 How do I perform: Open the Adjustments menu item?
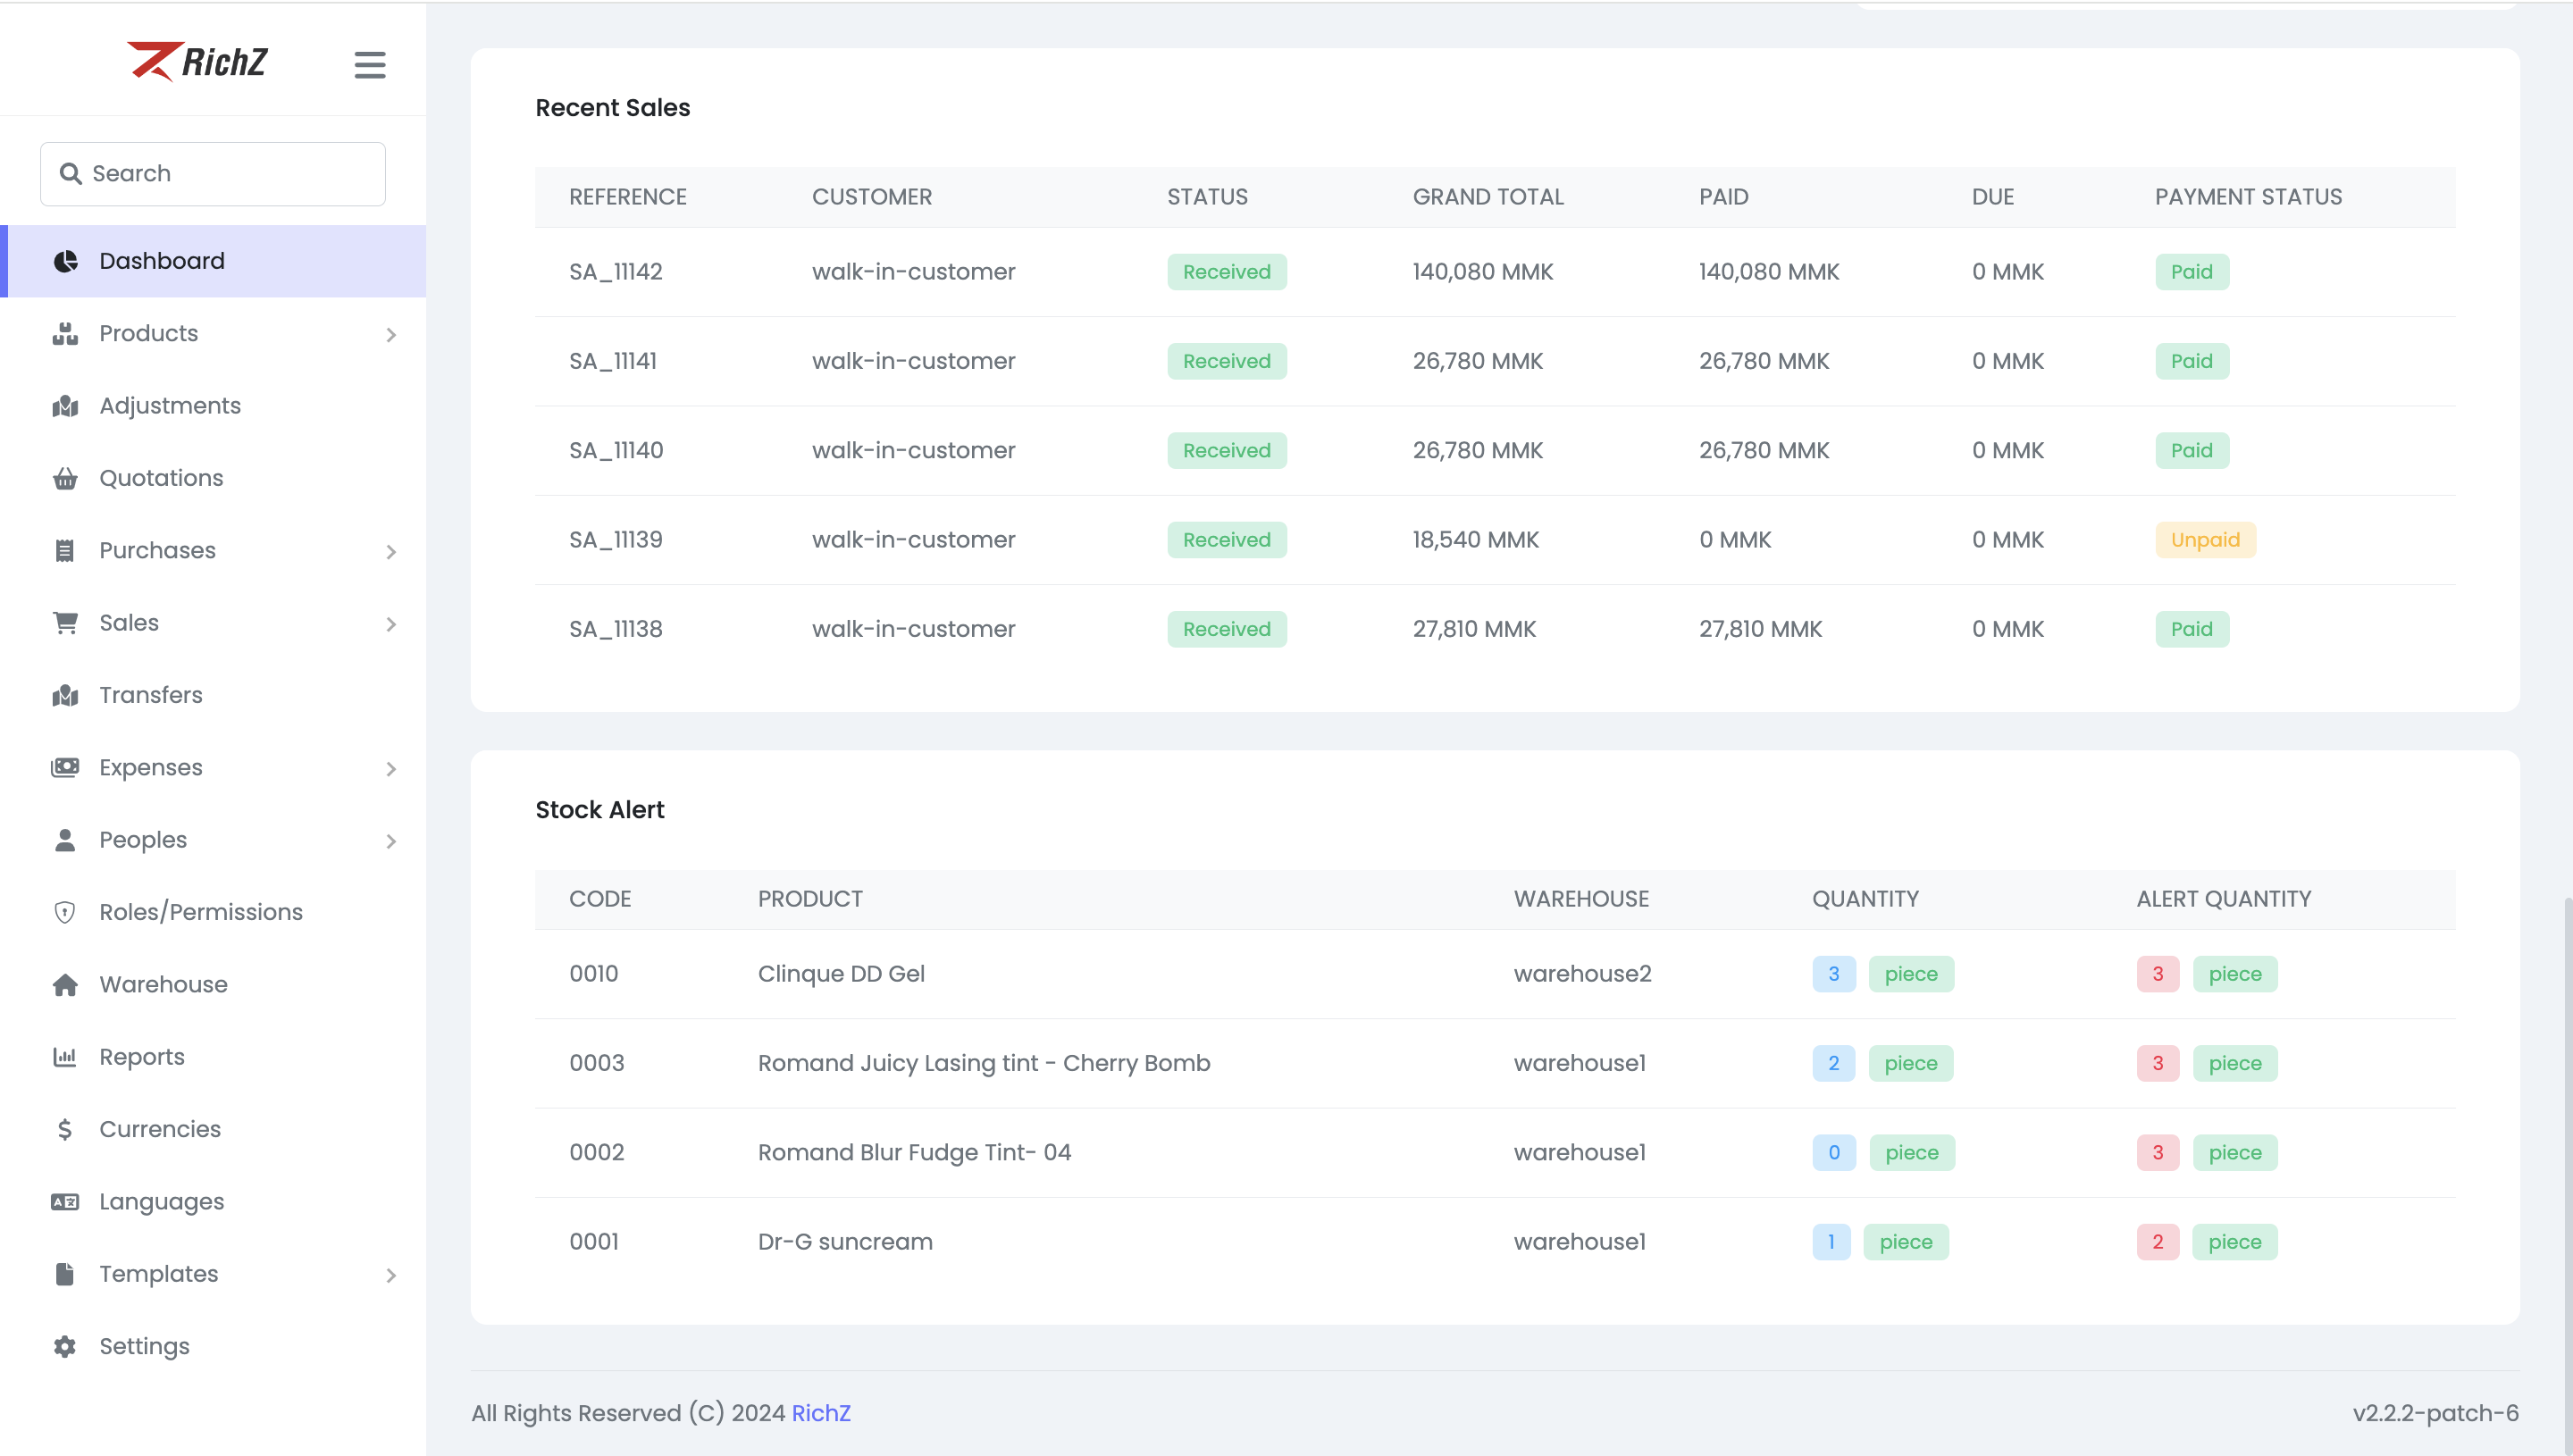(x=213, y=406)
